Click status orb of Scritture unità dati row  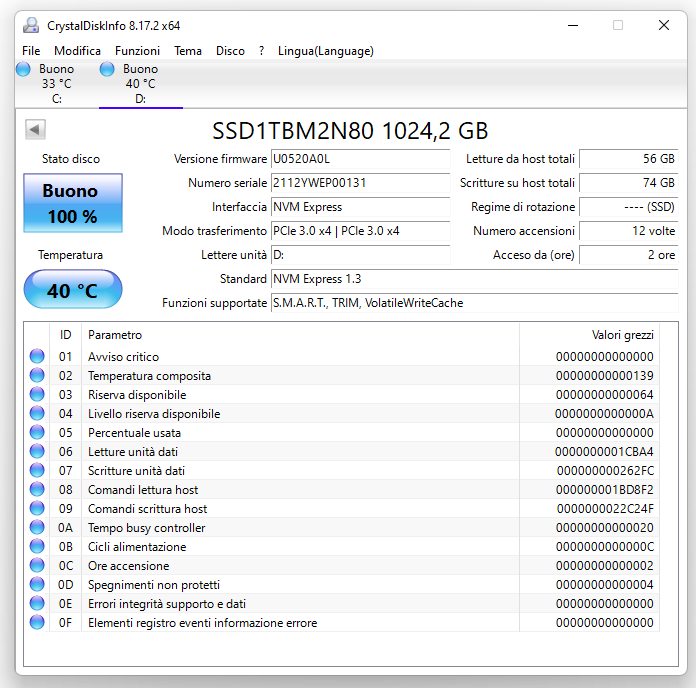[37, 471]
